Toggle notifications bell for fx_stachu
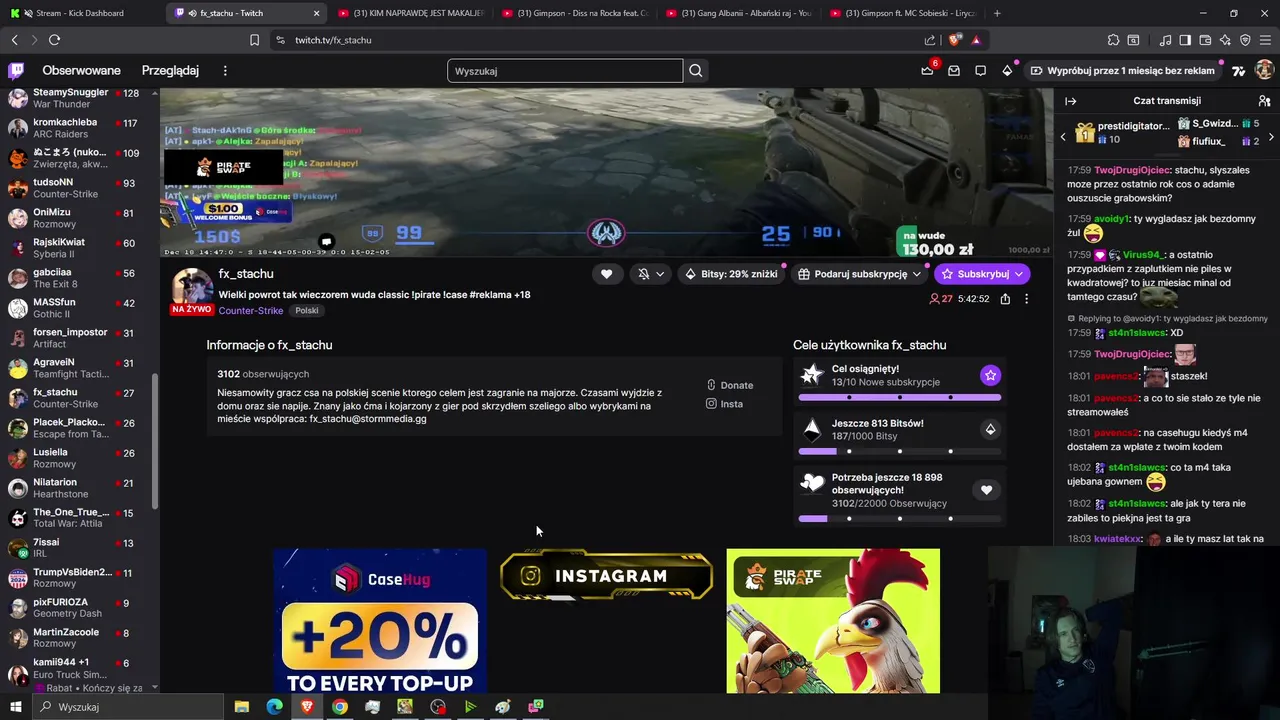Image resolution: width=1280 pixels, height=720 pixels. [643, 274]
